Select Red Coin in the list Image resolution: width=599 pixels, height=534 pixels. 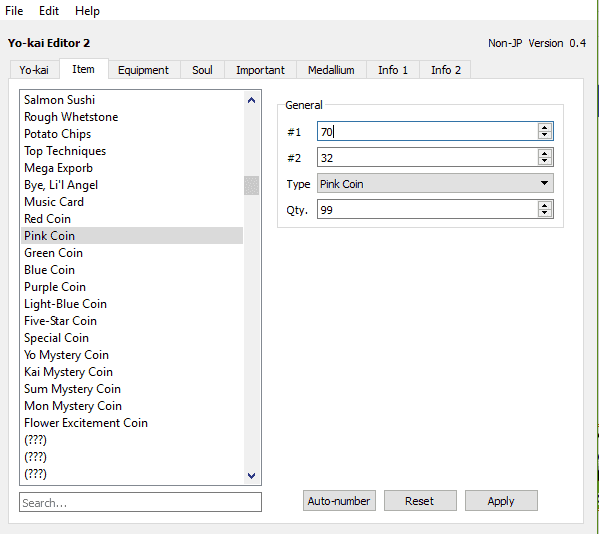pos(132,219)
